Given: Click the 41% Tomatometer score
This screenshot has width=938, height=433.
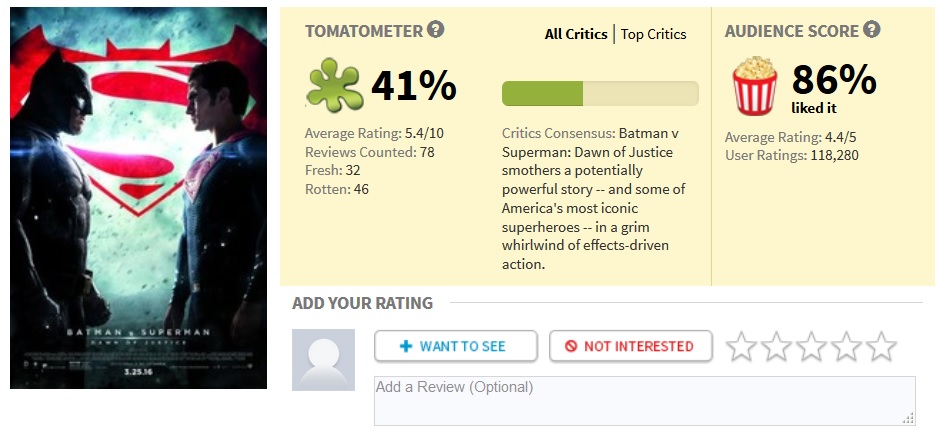Looking at the screenshot, I should pyautogui.click(x=413, y=86).
